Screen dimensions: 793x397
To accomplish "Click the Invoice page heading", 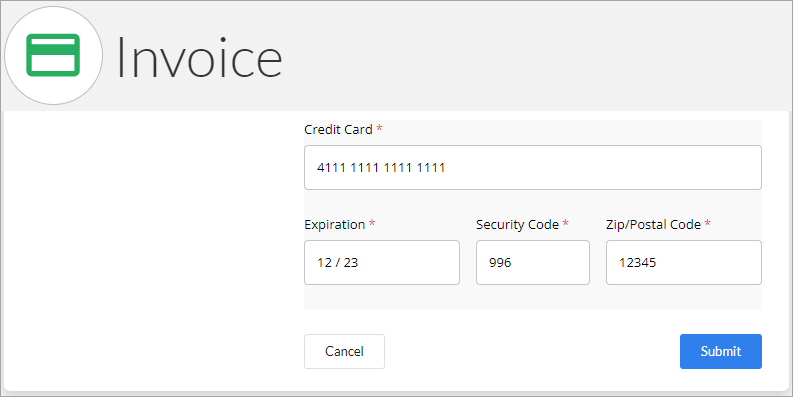I will pos(199,57).
